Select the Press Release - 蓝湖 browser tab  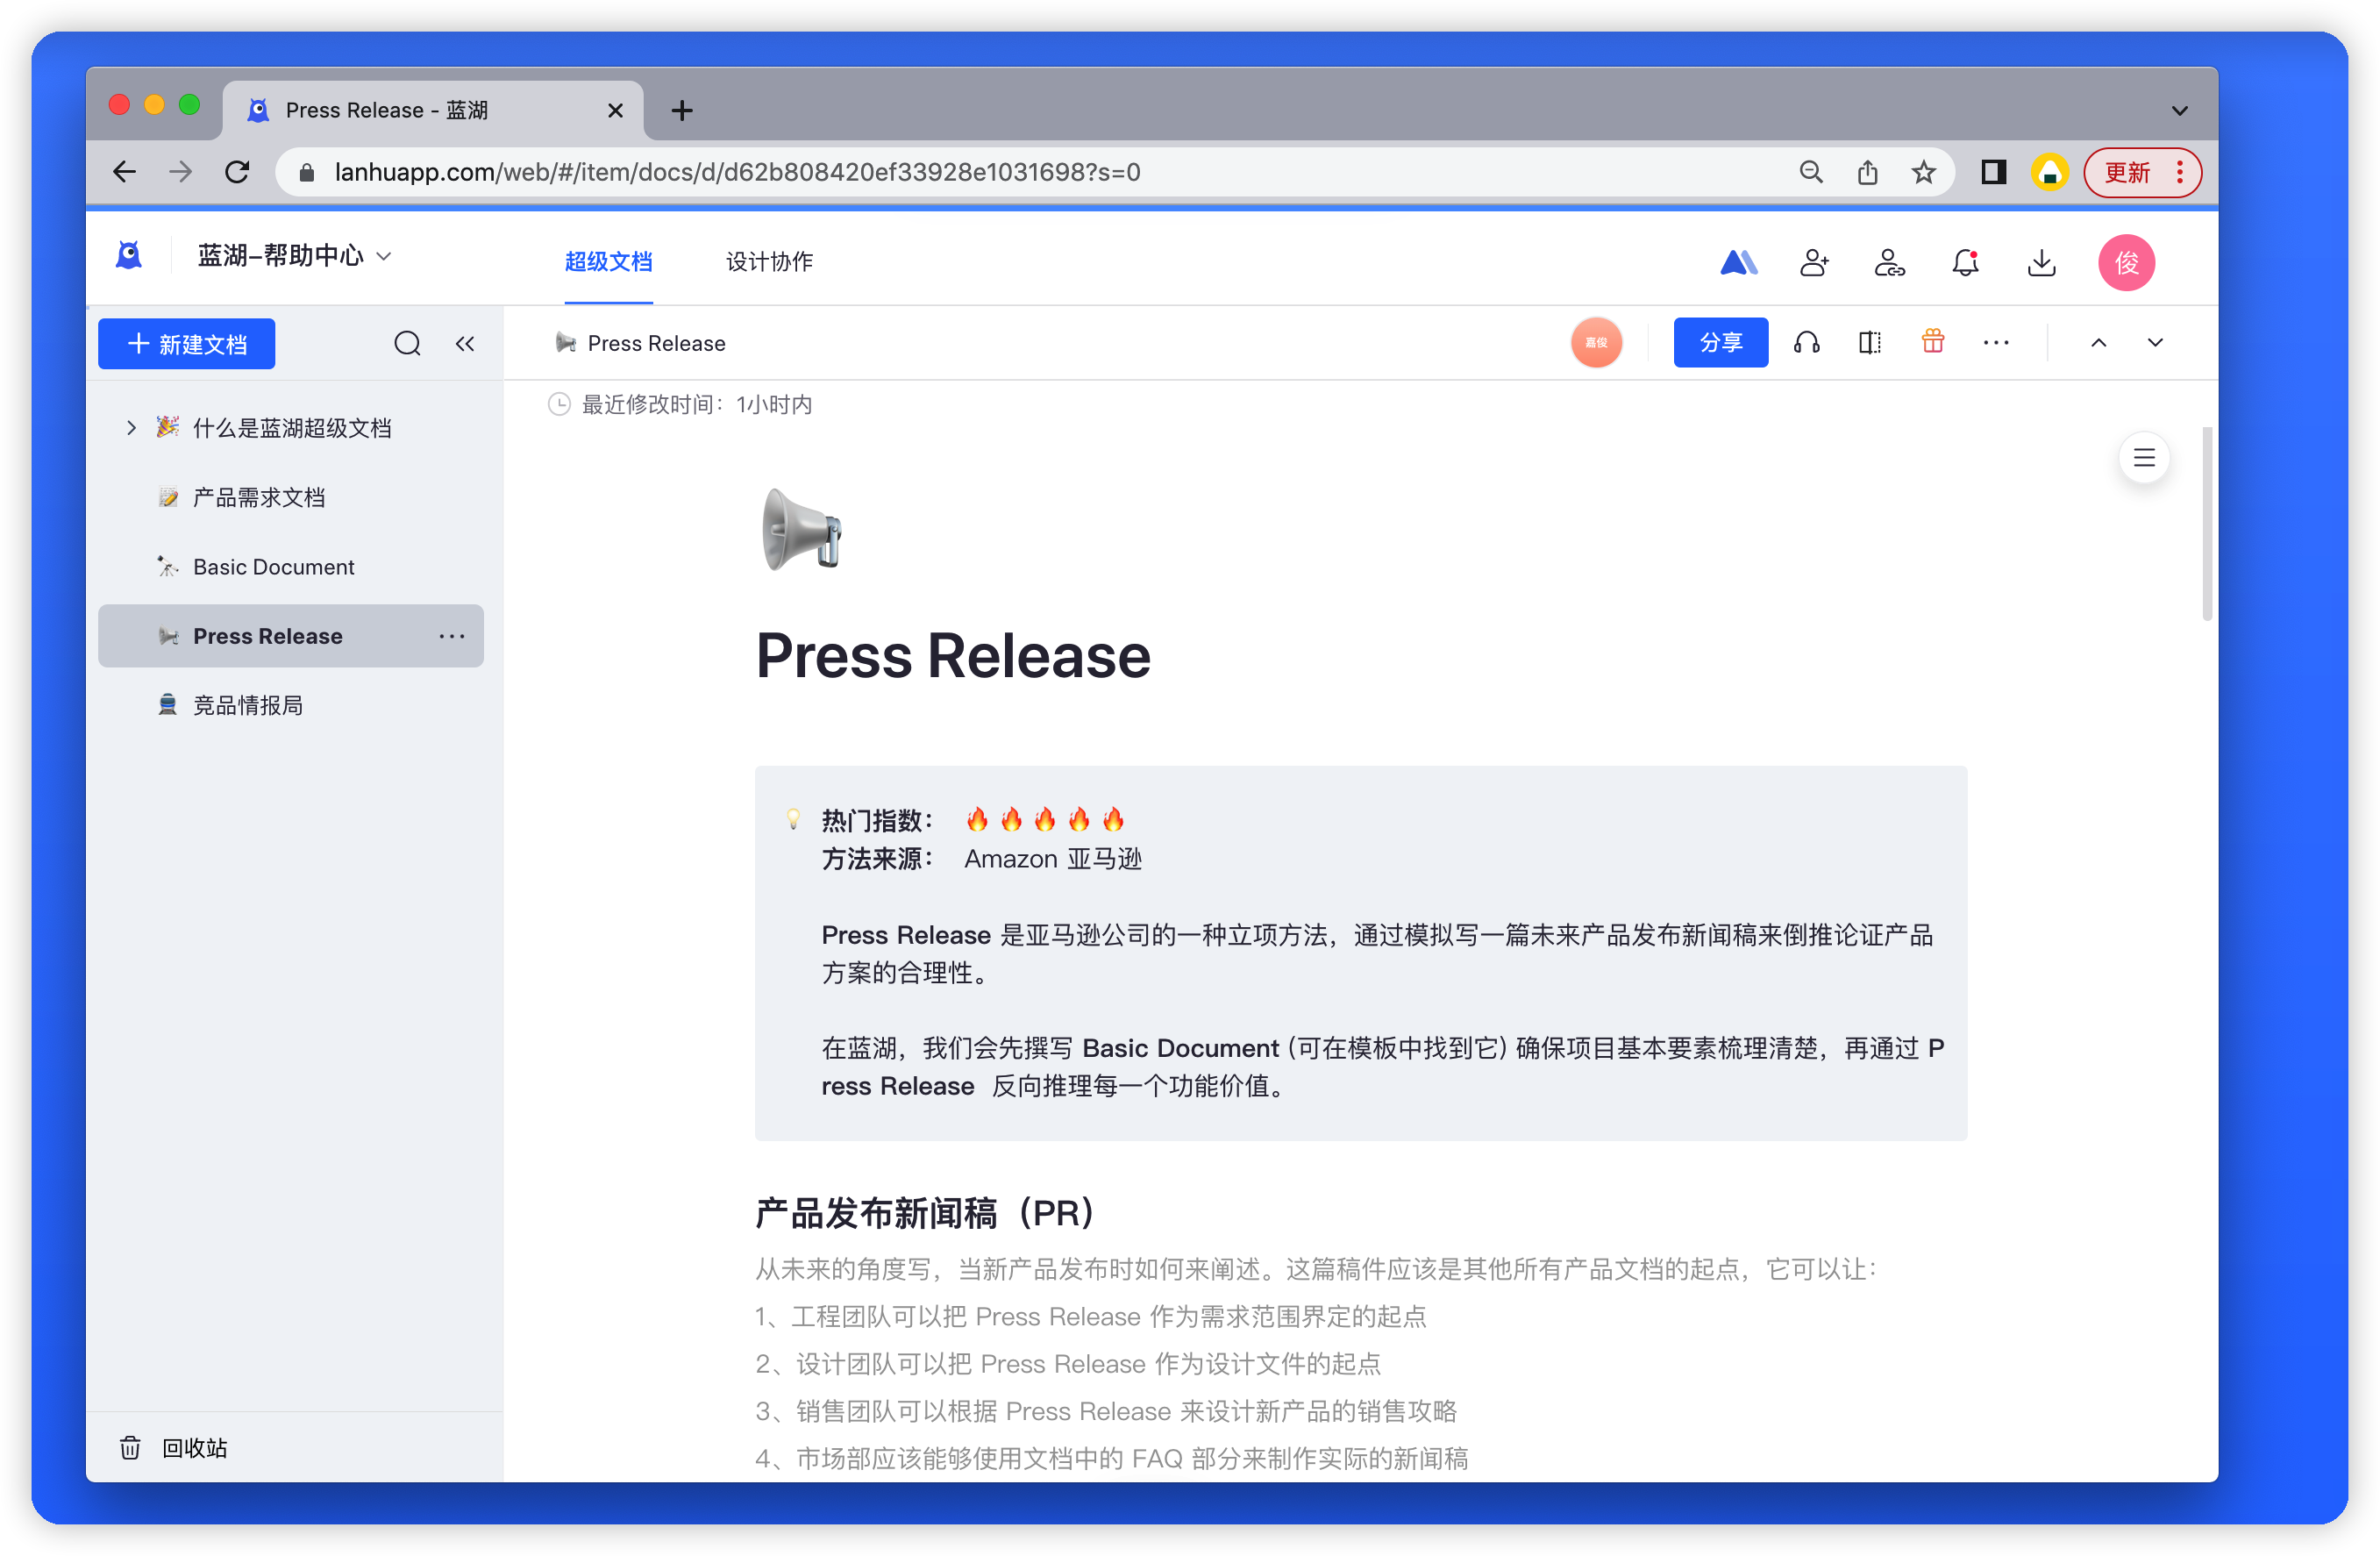point(432,110)
